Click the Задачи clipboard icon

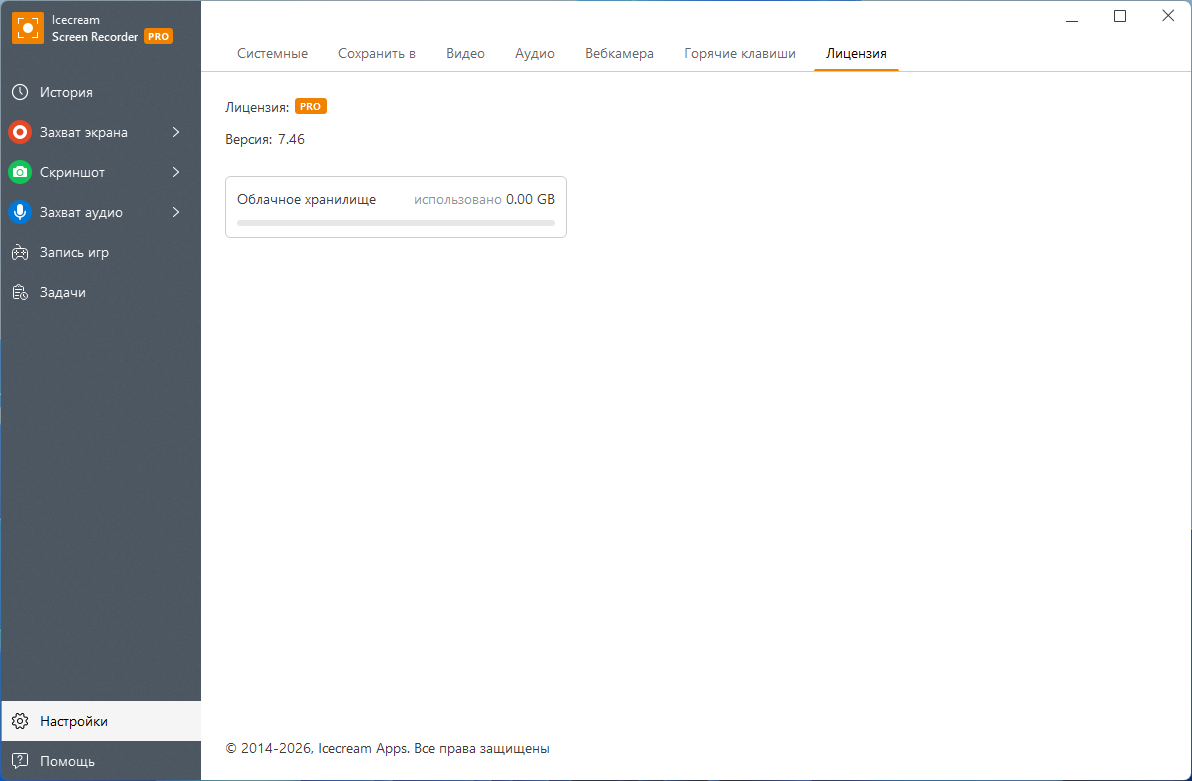20,292
